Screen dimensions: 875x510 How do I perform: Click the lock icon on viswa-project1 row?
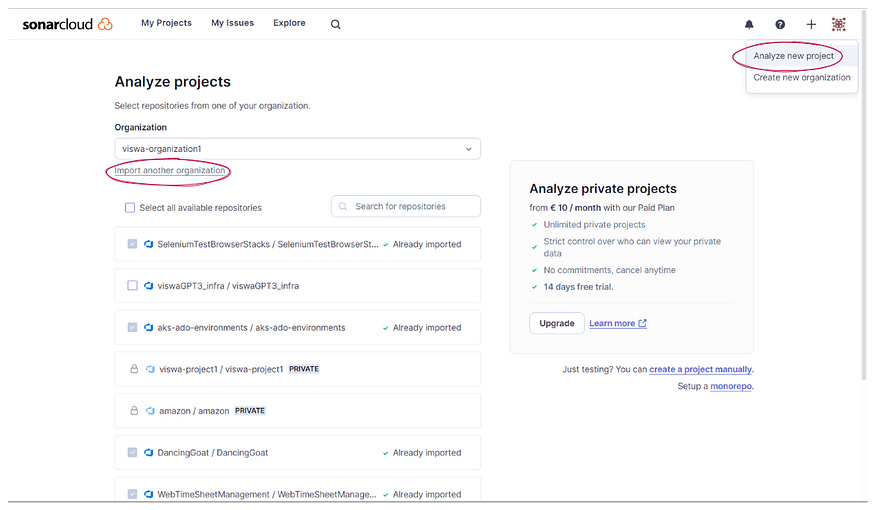134,369
